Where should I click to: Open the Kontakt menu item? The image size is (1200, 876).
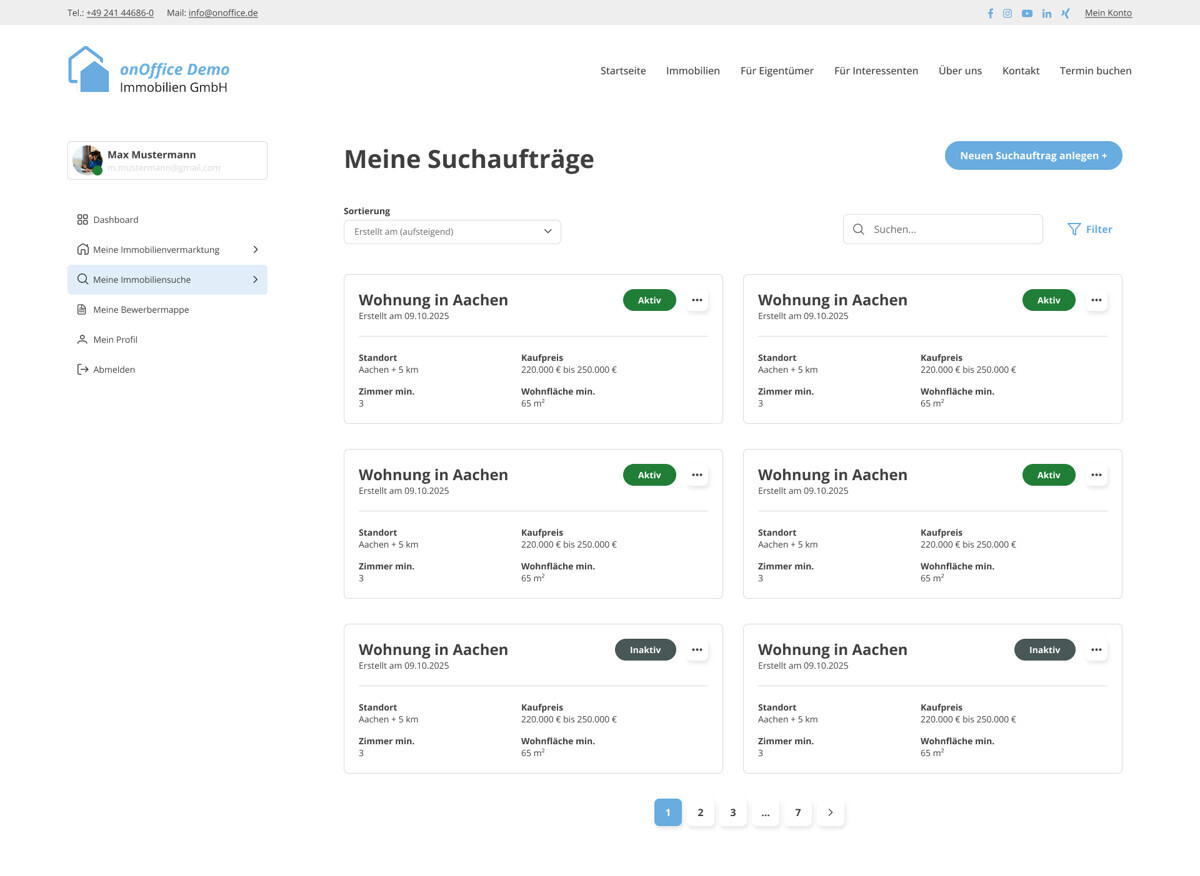pyautogui.click(x=1020, y=71)
